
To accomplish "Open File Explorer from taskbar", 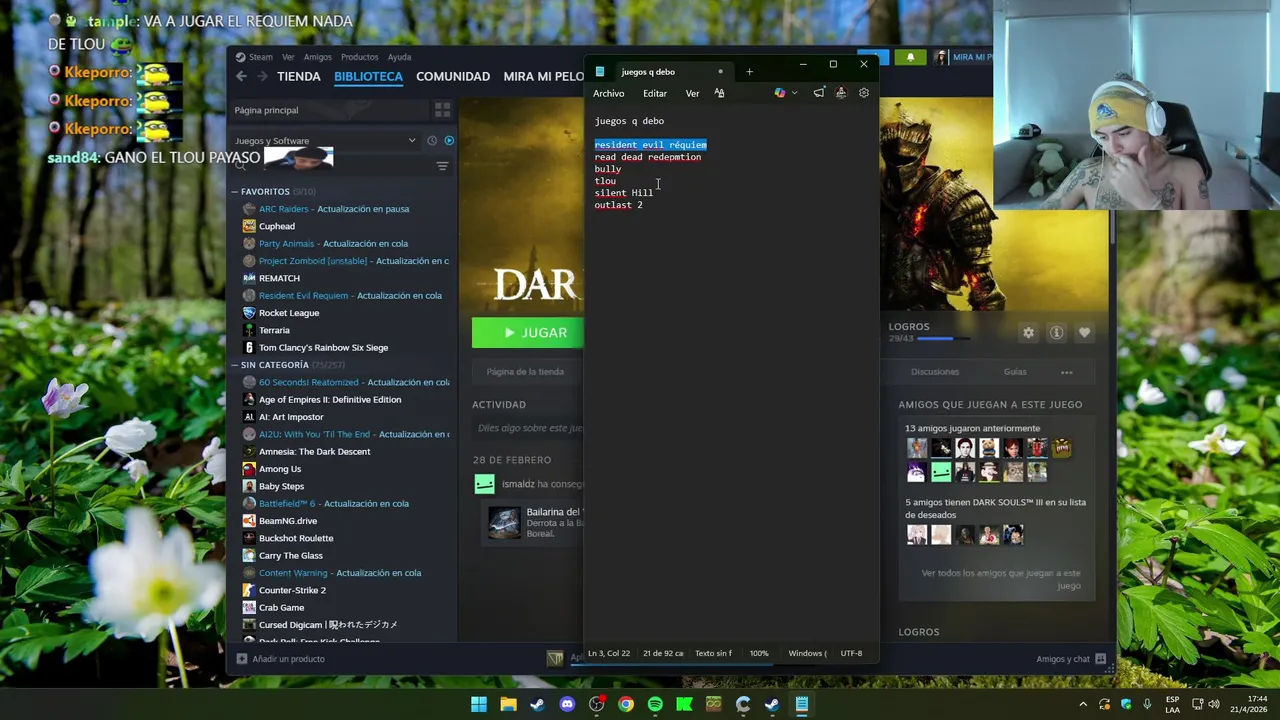I will [508, 704].
